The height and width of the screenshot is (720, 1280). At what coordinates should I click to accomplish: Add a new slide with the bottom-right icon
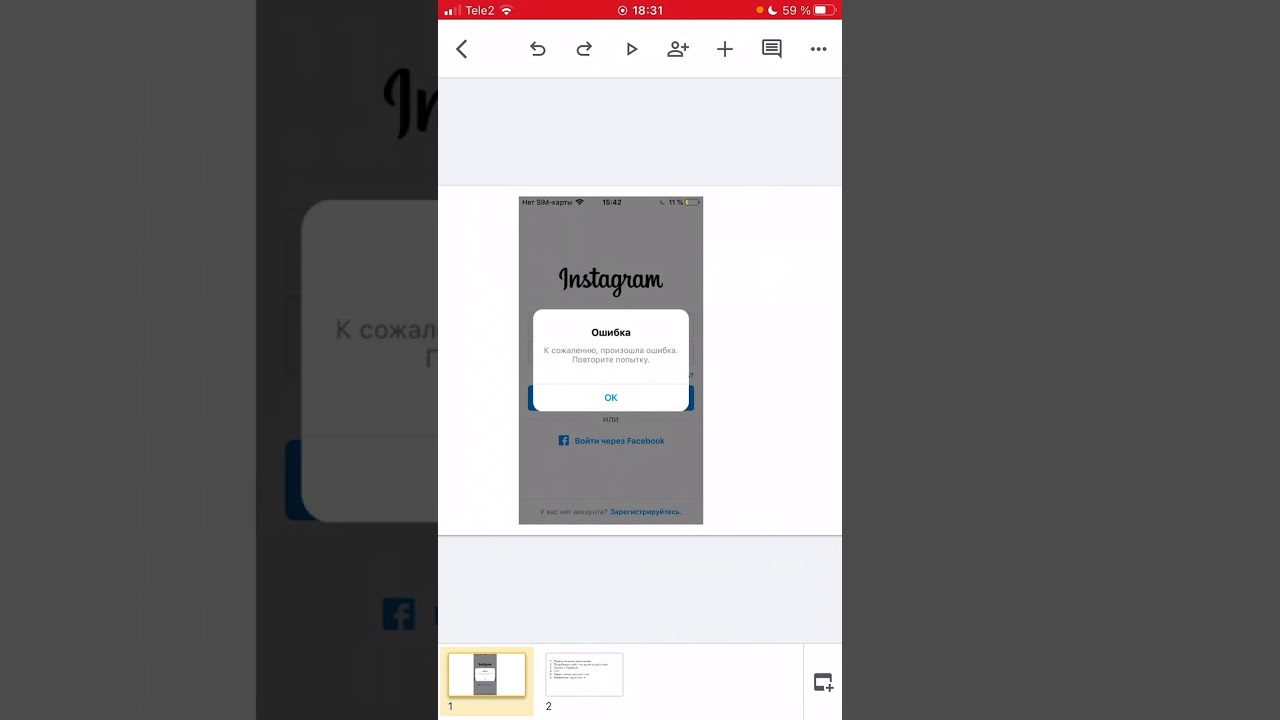[x=823, y=682]
